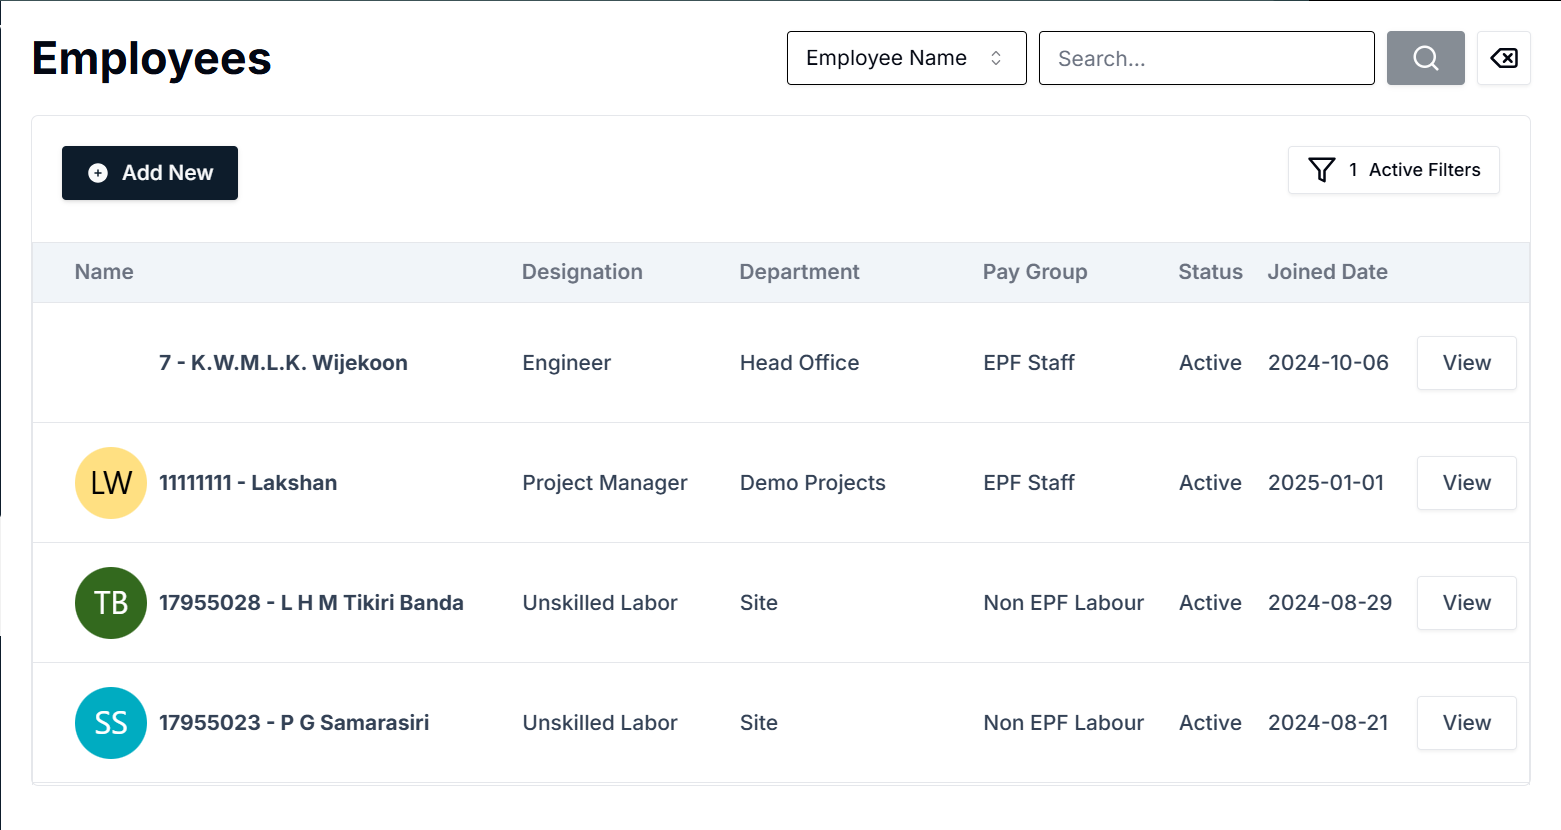Click the Active status of Tikiri Banda
Image resolution: width=1561 pixels, height=830 pixels.
coord(1209,603)
